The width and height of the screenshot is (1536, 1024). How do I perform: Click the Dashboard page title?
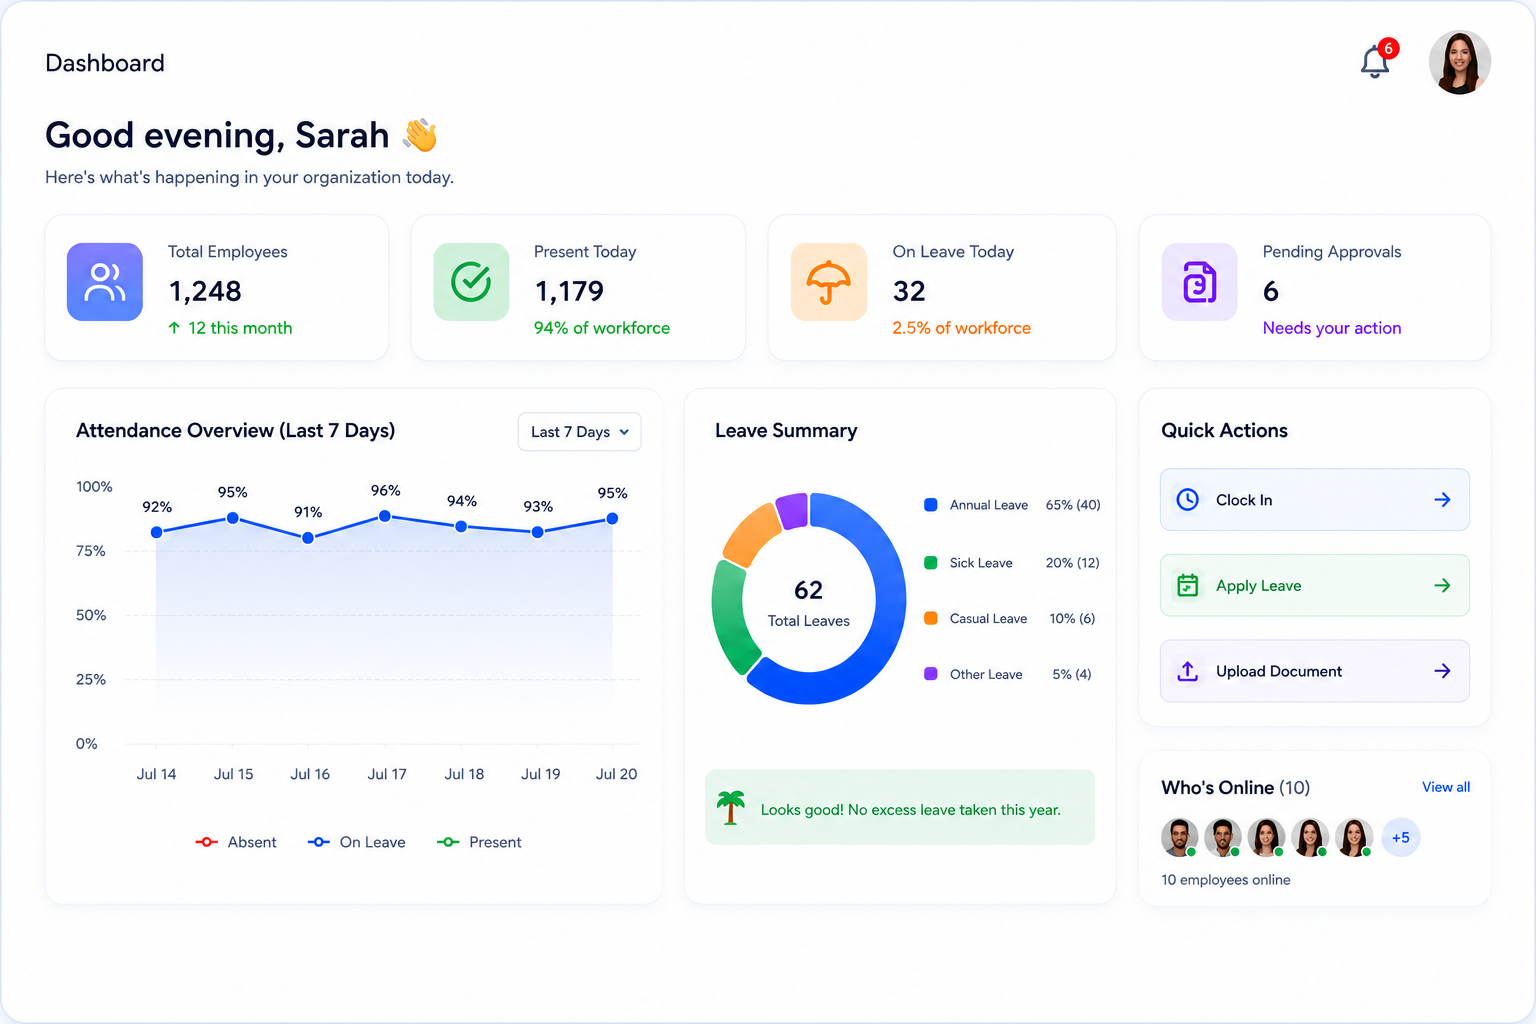click(105, 63)
